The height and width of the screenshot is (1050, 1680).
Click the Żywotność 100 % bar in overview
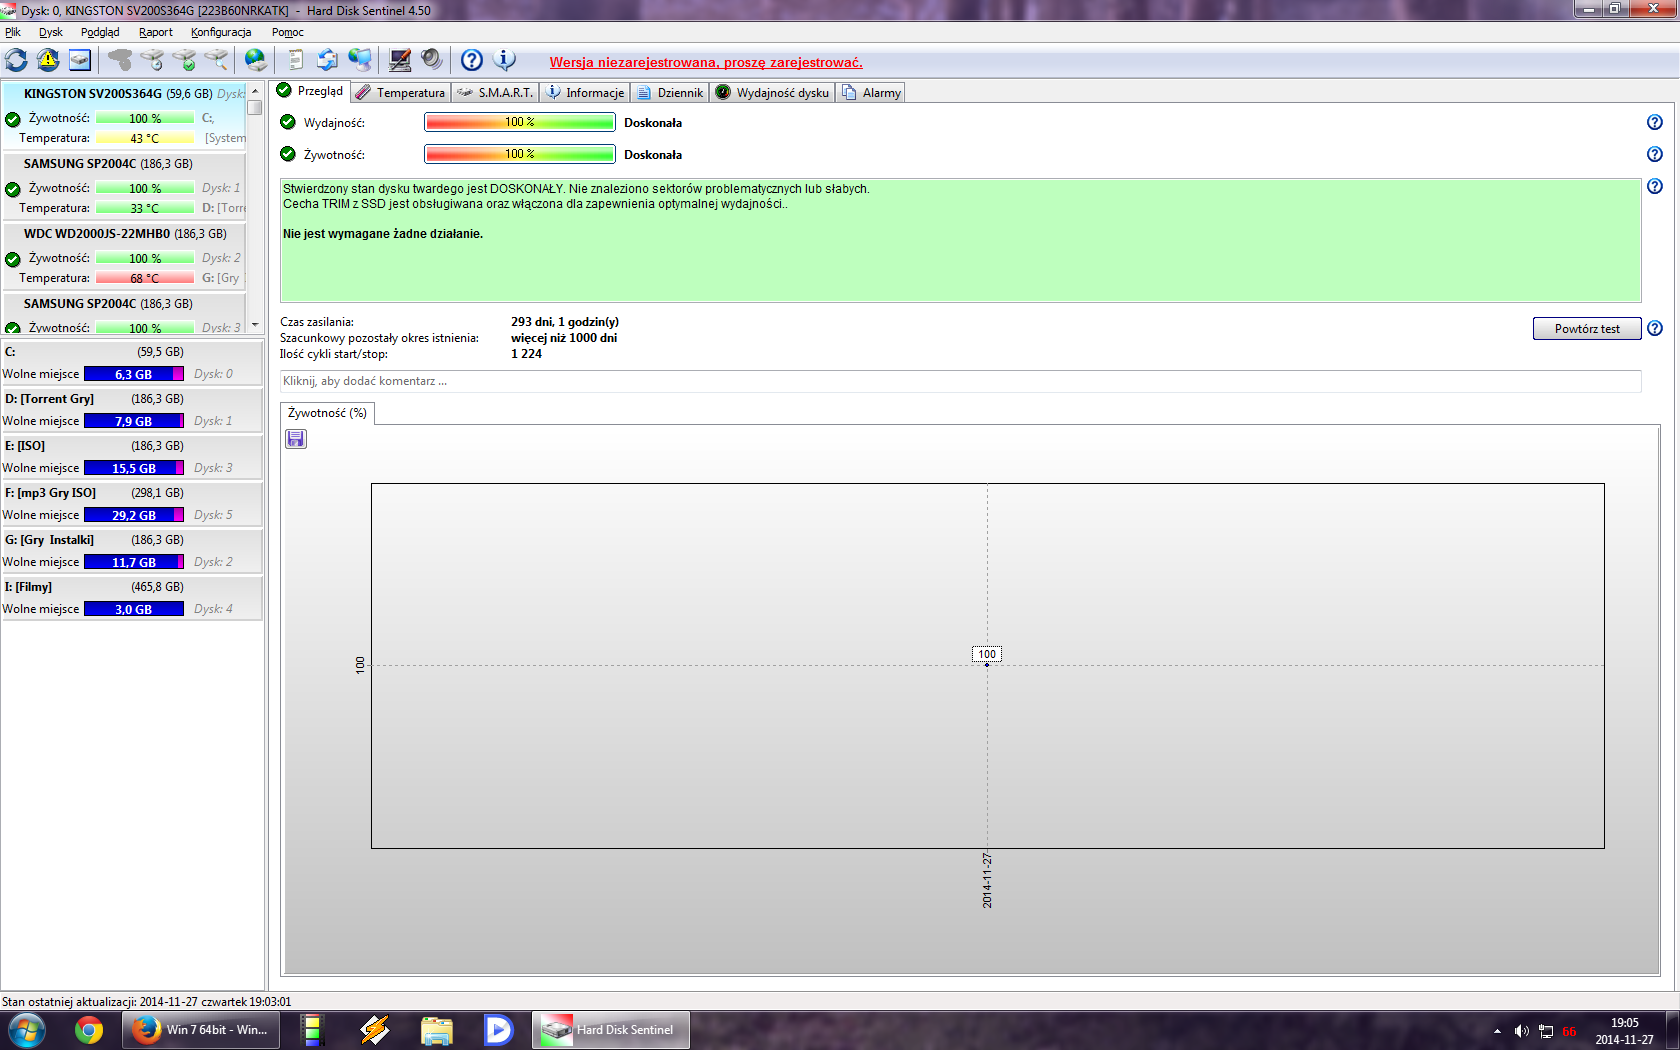[x=520, y=154]
